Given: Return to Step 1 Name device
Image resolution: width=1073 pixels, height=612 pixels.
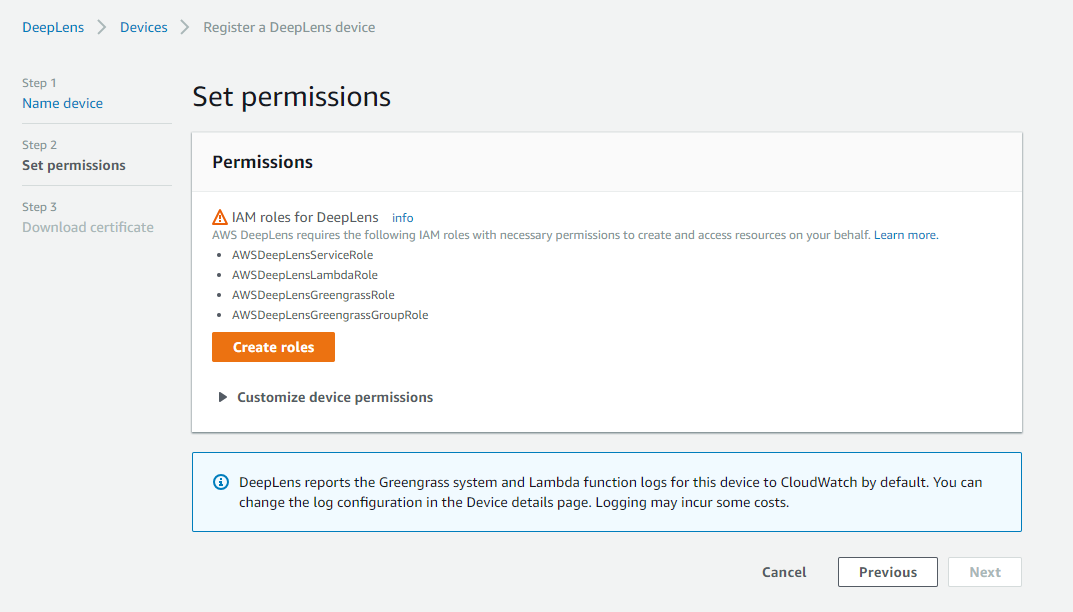Looking at the screenshot, I should (62, 103).
